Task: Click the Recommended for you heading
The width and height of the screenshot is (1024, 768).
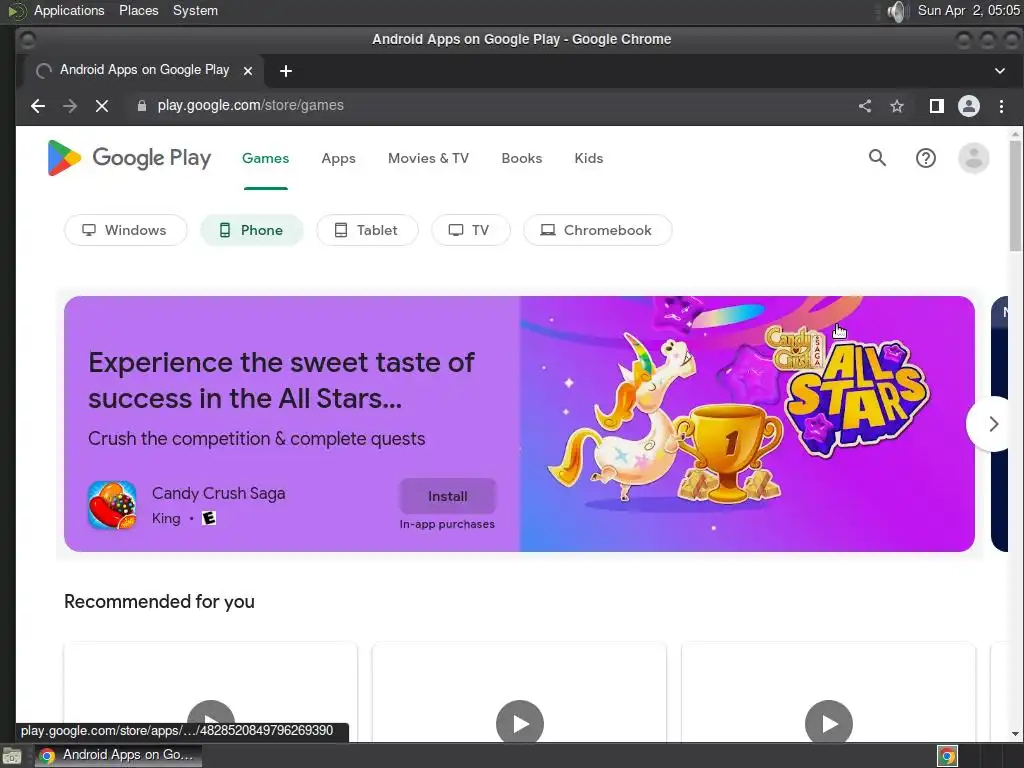Action: pyautogui.click(x=159, y=601)
